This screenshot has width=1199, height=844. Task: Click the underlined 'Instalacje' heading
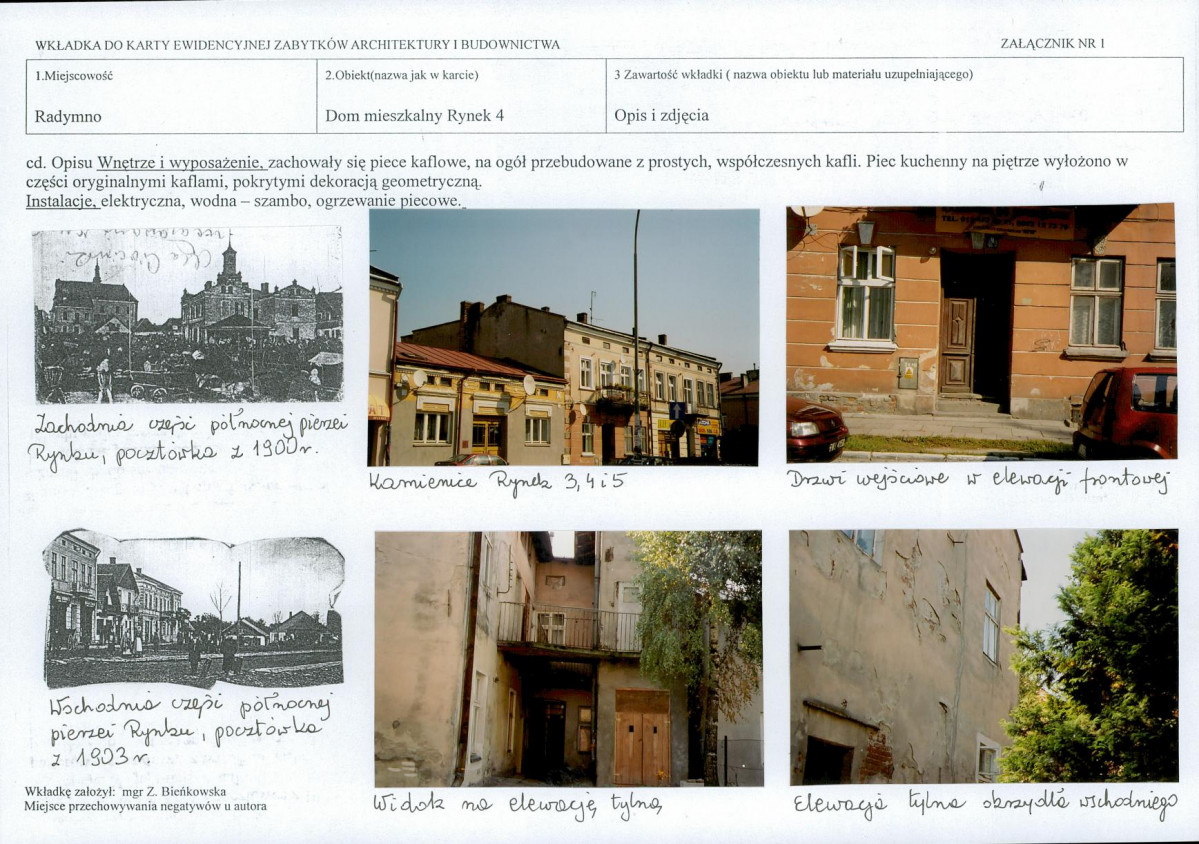pyautogui.click(x=62, y=201)
